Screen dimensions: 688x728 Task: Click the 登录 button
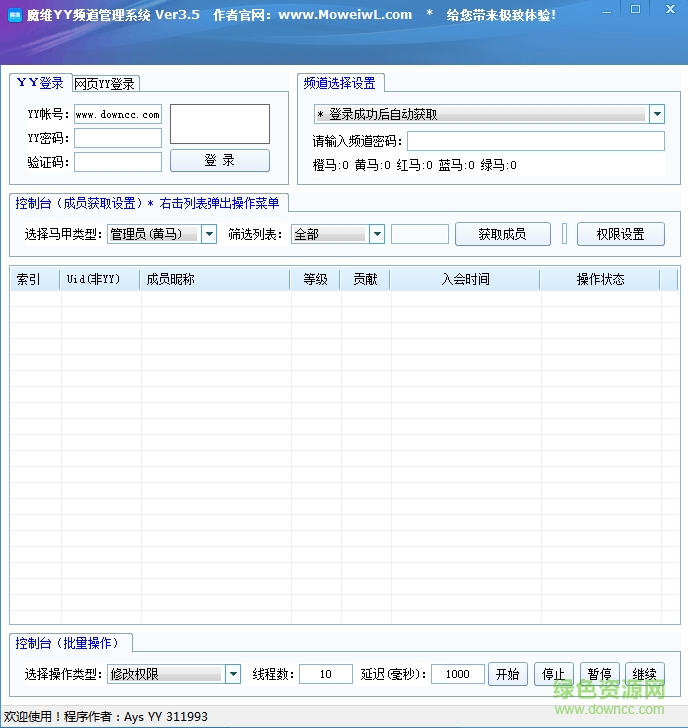pos(220,161)
